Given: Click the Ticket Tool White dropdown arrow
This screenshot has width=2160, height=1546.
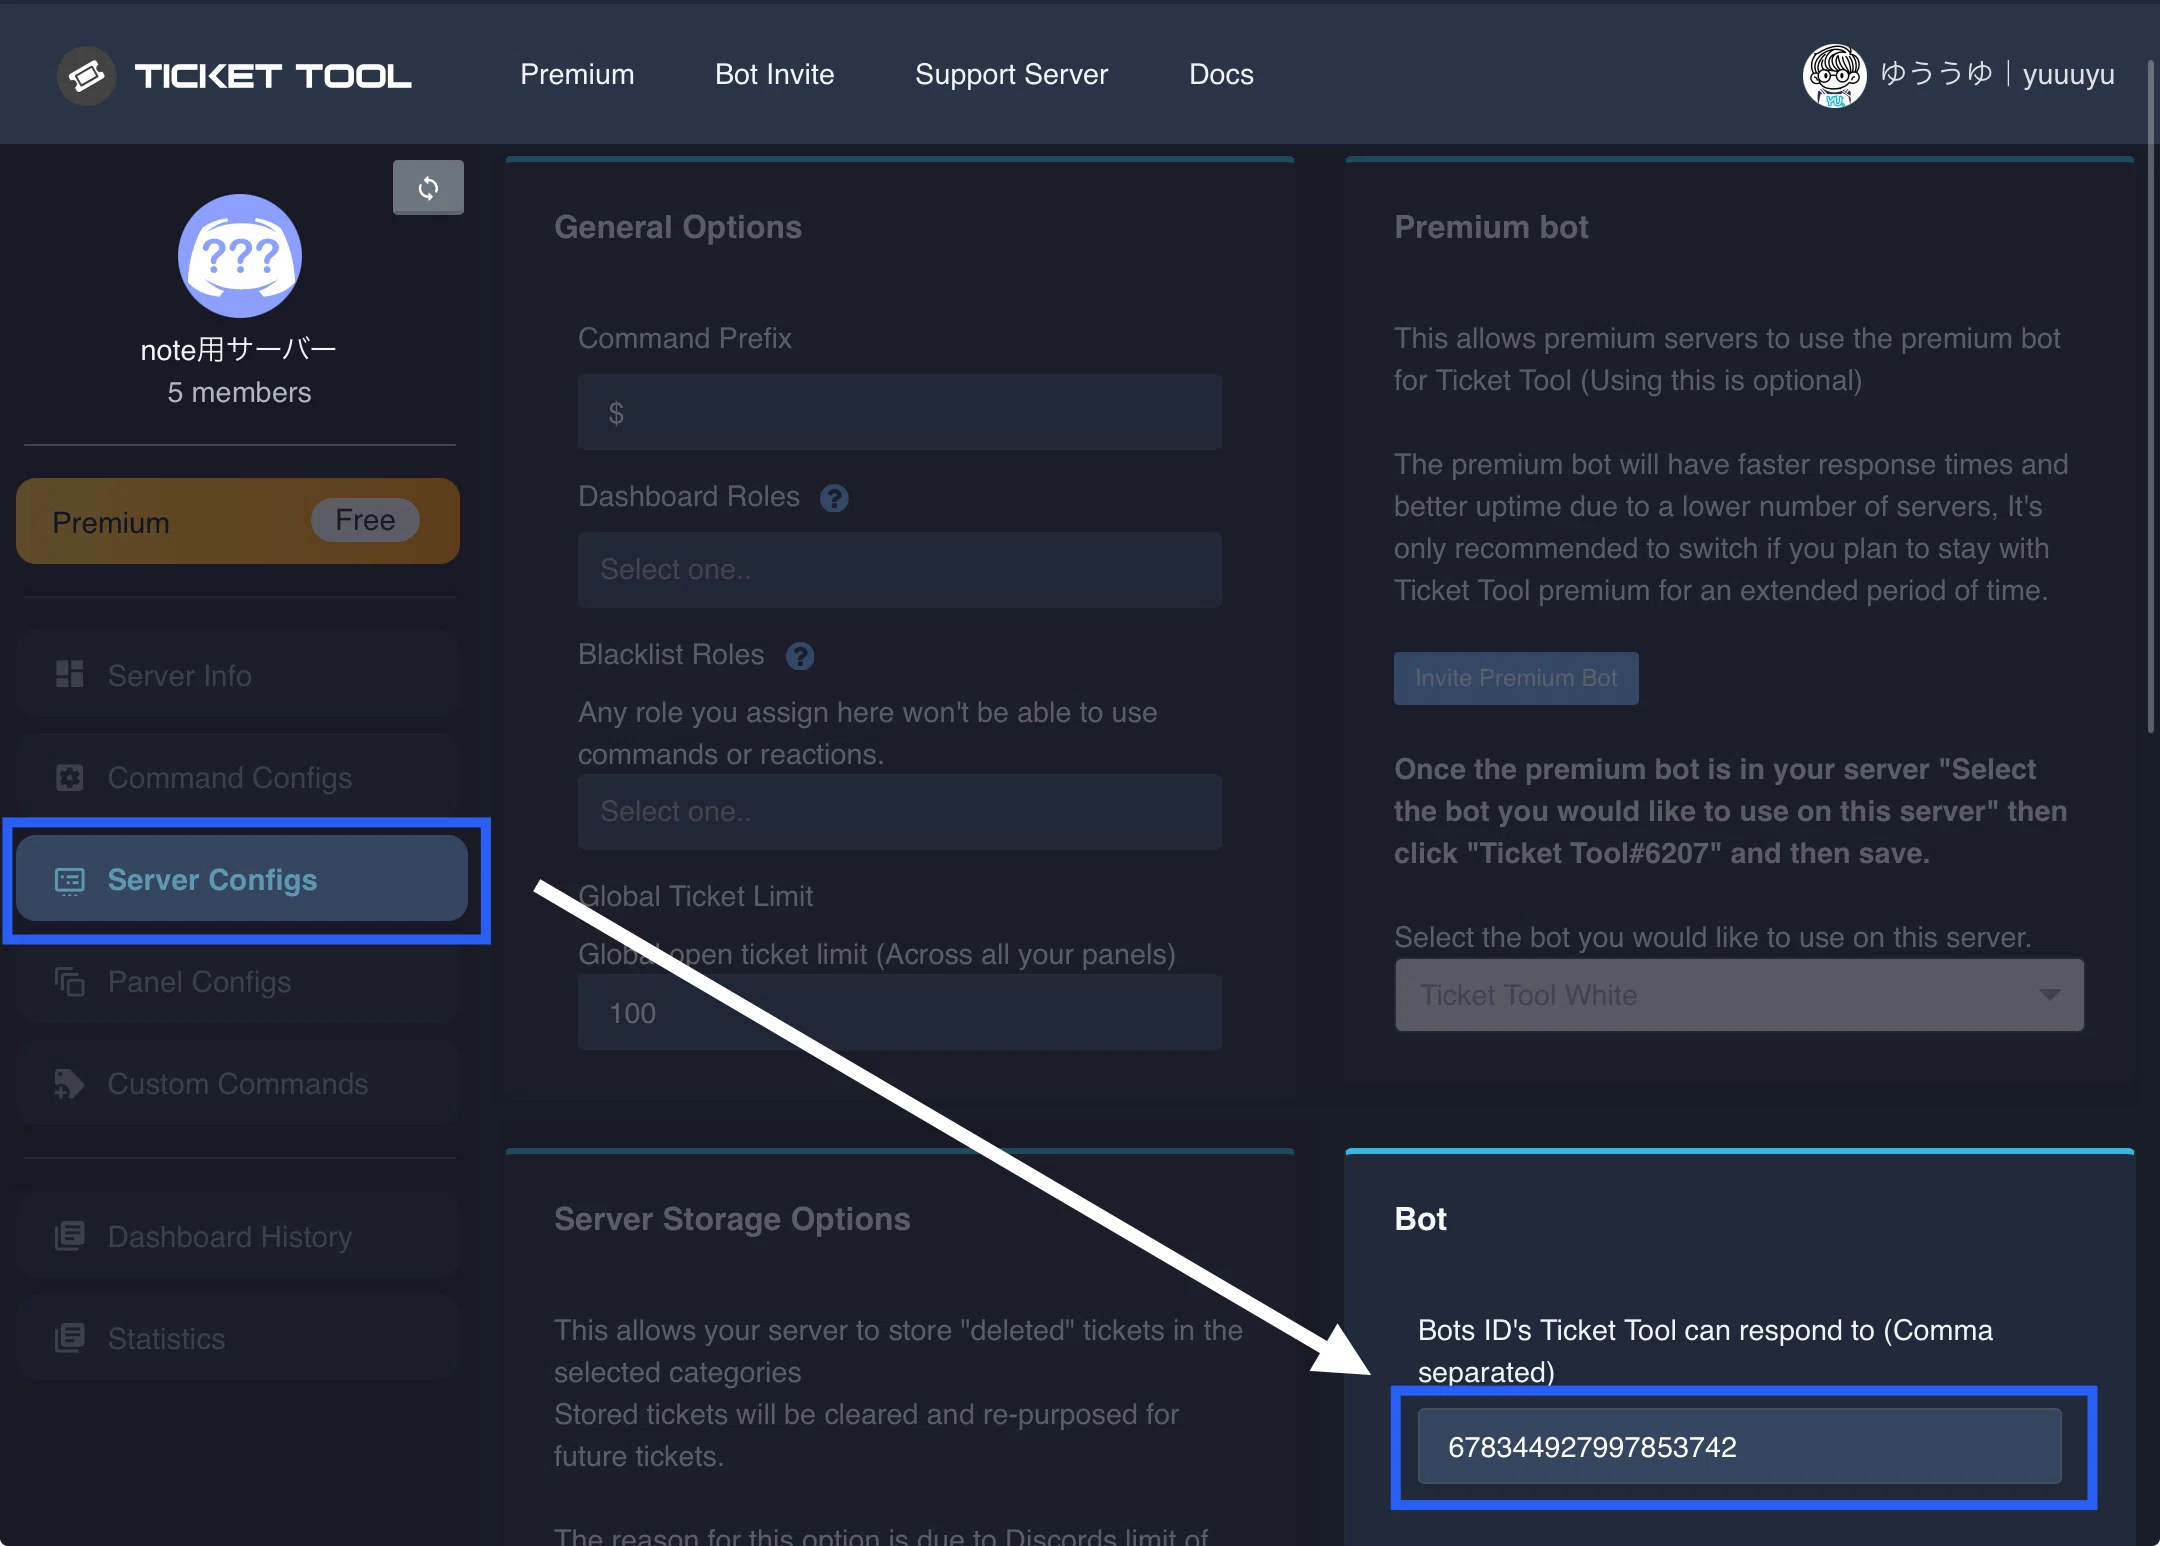Looking at the screenshot, I should point(2049,995).
